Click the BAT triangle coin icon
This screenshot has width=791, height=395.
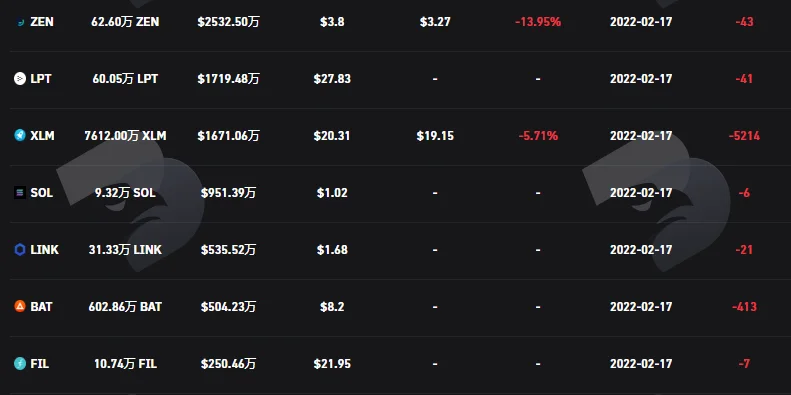pyautogui.click(x=20, y=307)
